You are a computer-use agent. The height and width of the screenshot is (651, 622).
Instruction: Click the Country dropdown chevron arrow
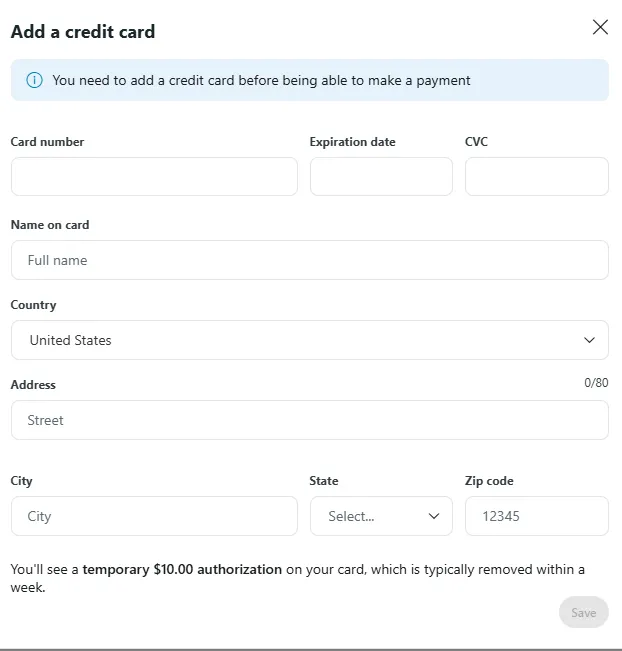pyautogui.click(x=589, y=340)
